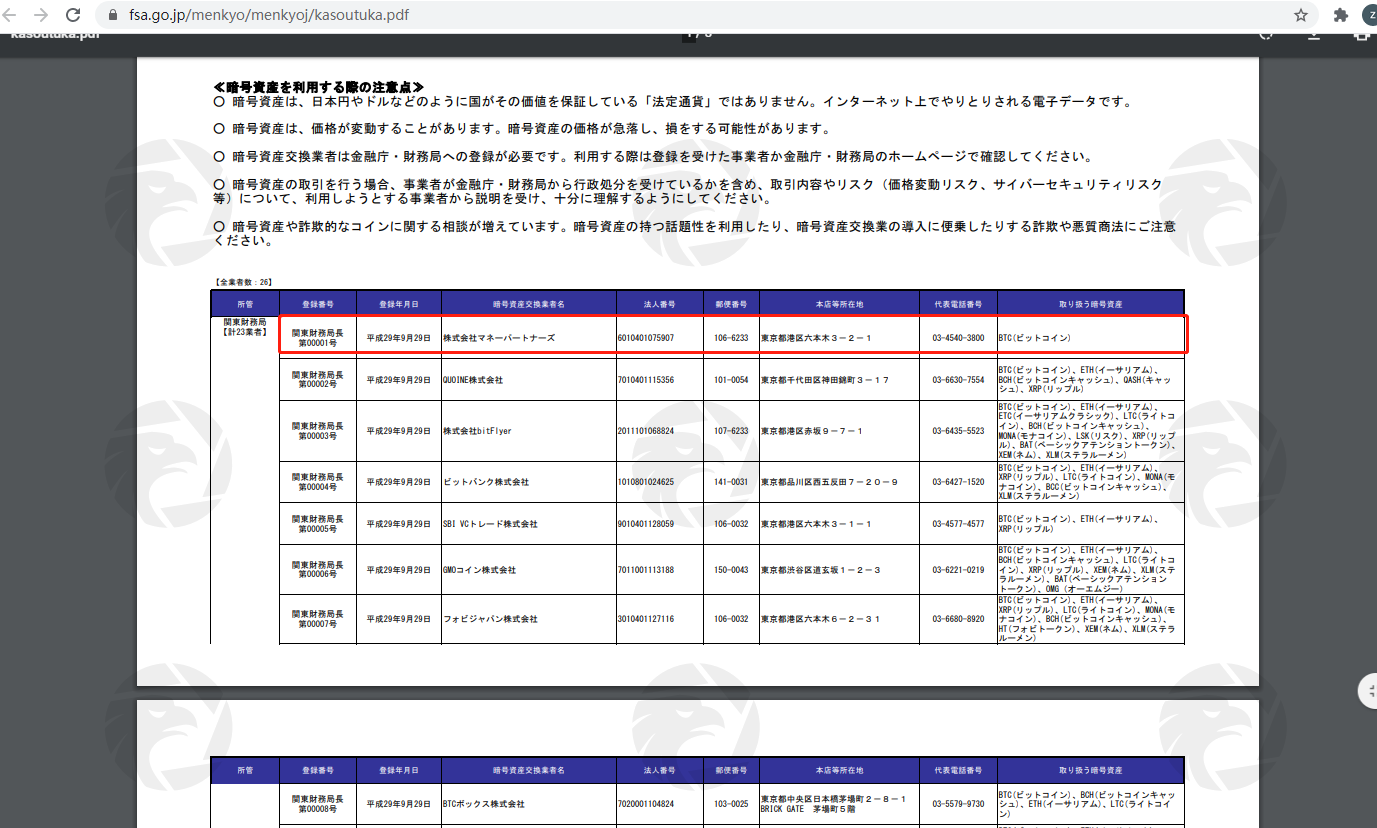Click phone number 03-6221-0219
The image size is (1377, 828).
958,570
